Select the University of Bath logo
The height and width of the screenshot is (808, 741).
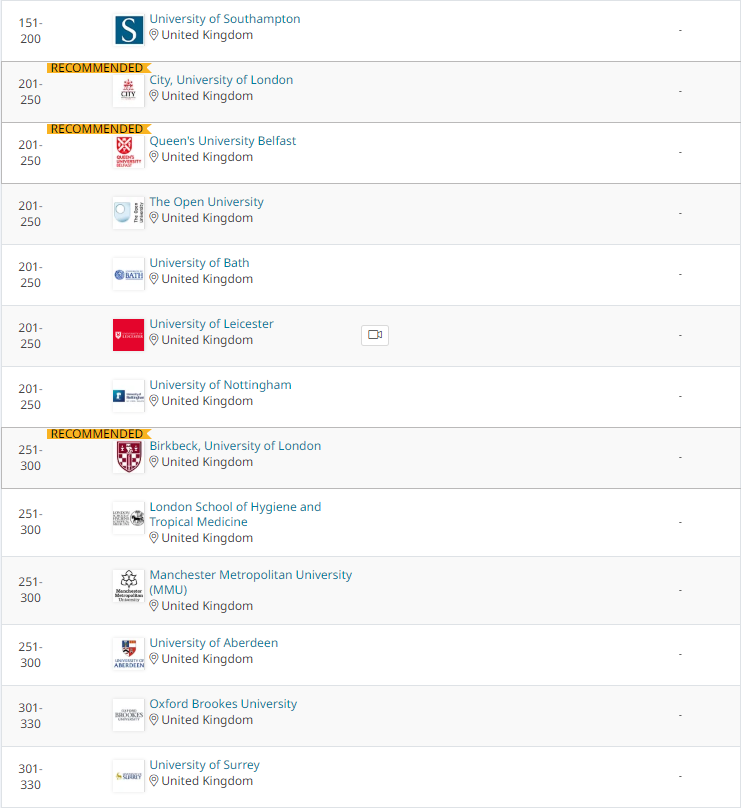point(128,274)
